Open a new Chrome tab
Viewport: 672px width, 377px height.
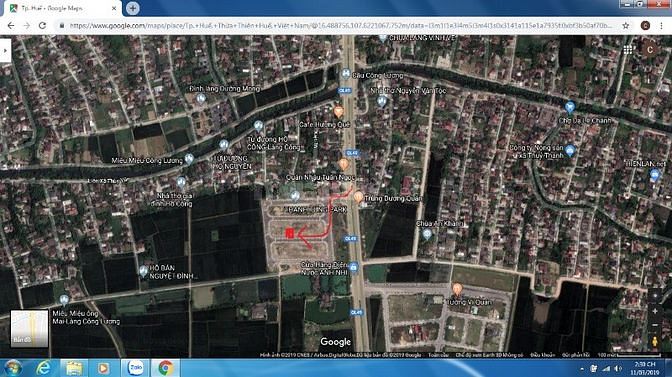tap(132, 8)
